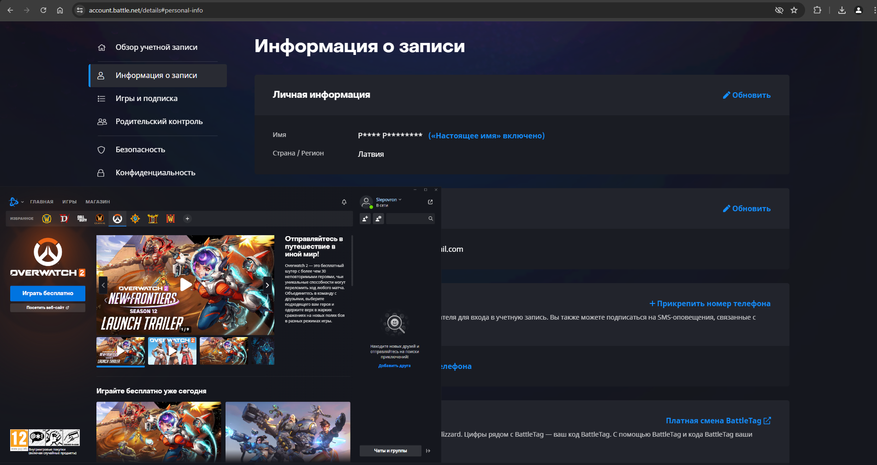The width and height of the screenshot is (877, 465).
Task: Click Посетить веб-сайт button
Action: [48, 308]
